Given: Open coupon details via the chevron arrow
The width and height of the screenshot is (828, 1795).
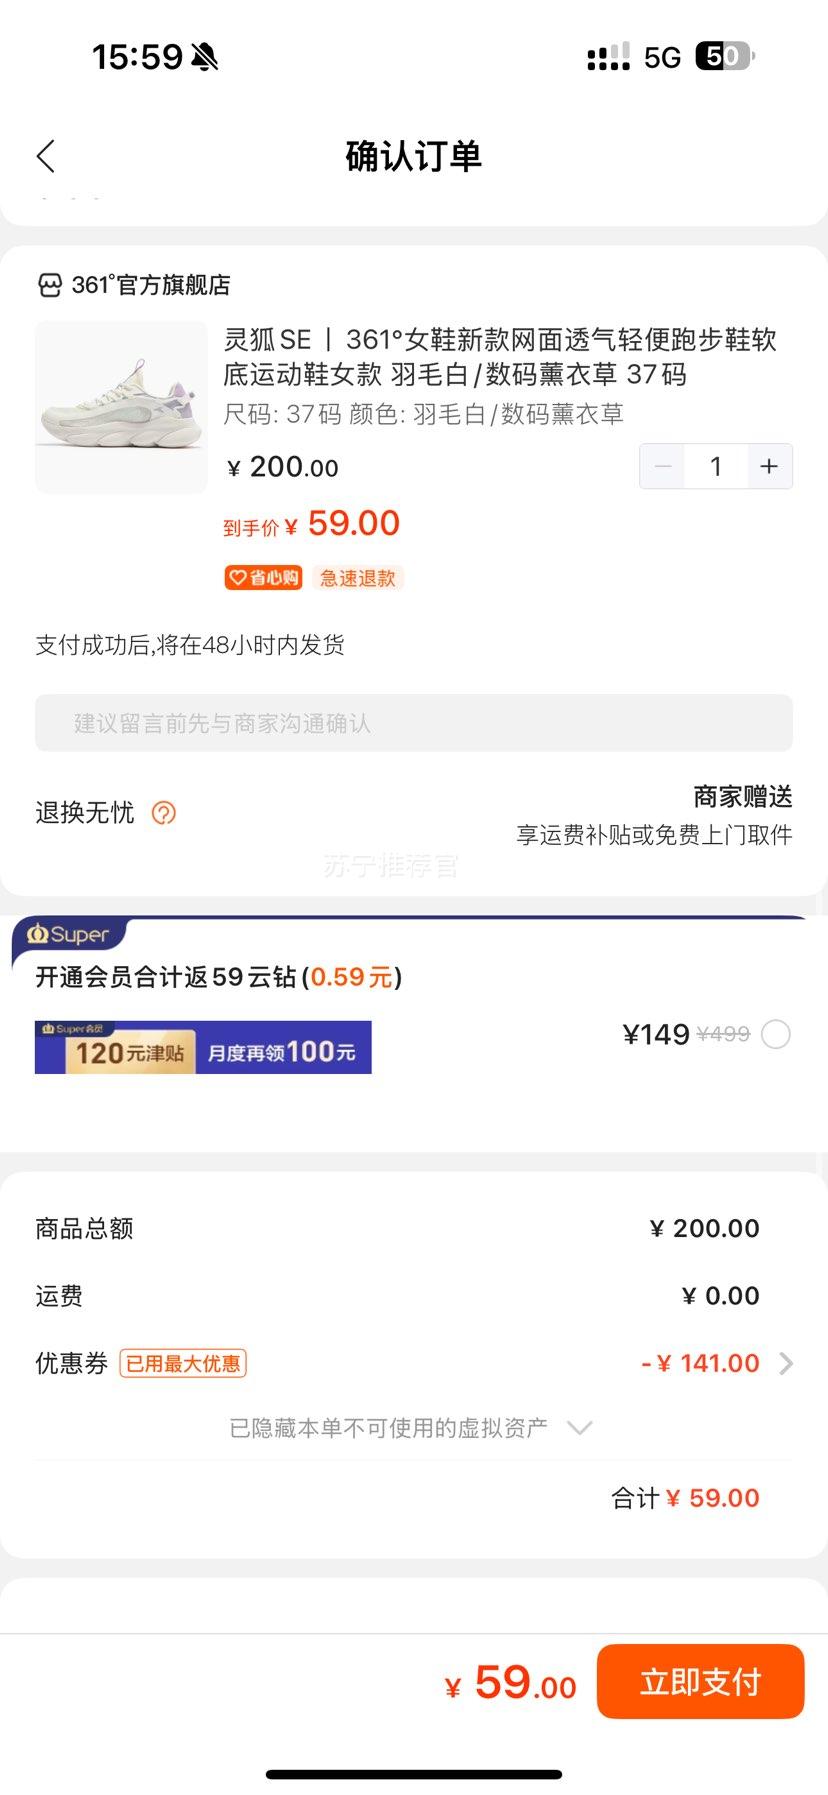Looking at the screenshot, I should [786, 1363].
